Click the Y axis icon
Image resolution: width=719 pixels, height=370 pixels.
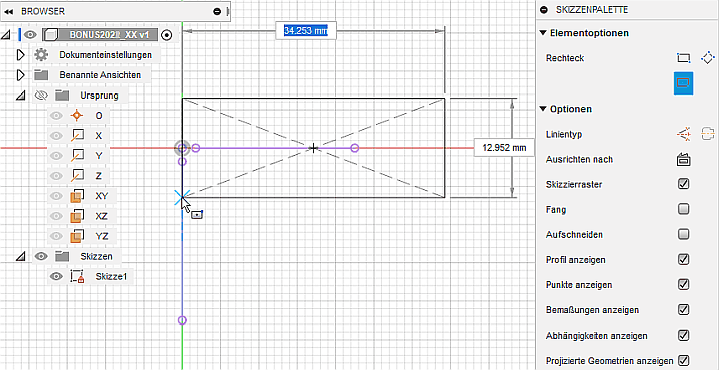77,156
